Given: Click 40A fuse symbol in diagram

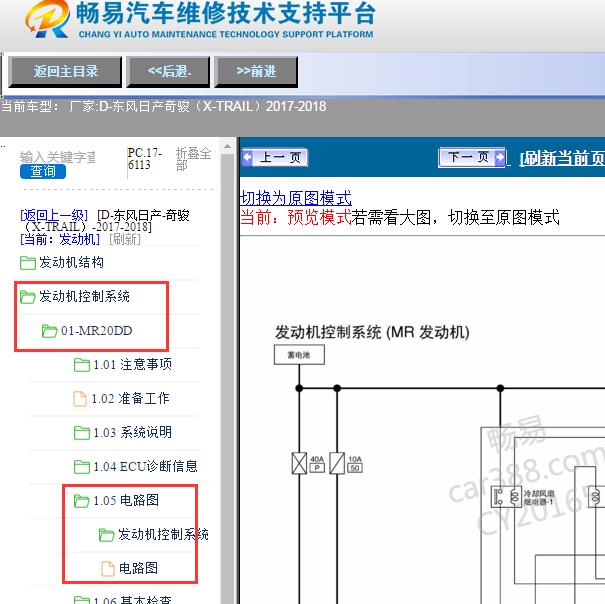Looking at the screenshot, I should click(x=299, y=463).
